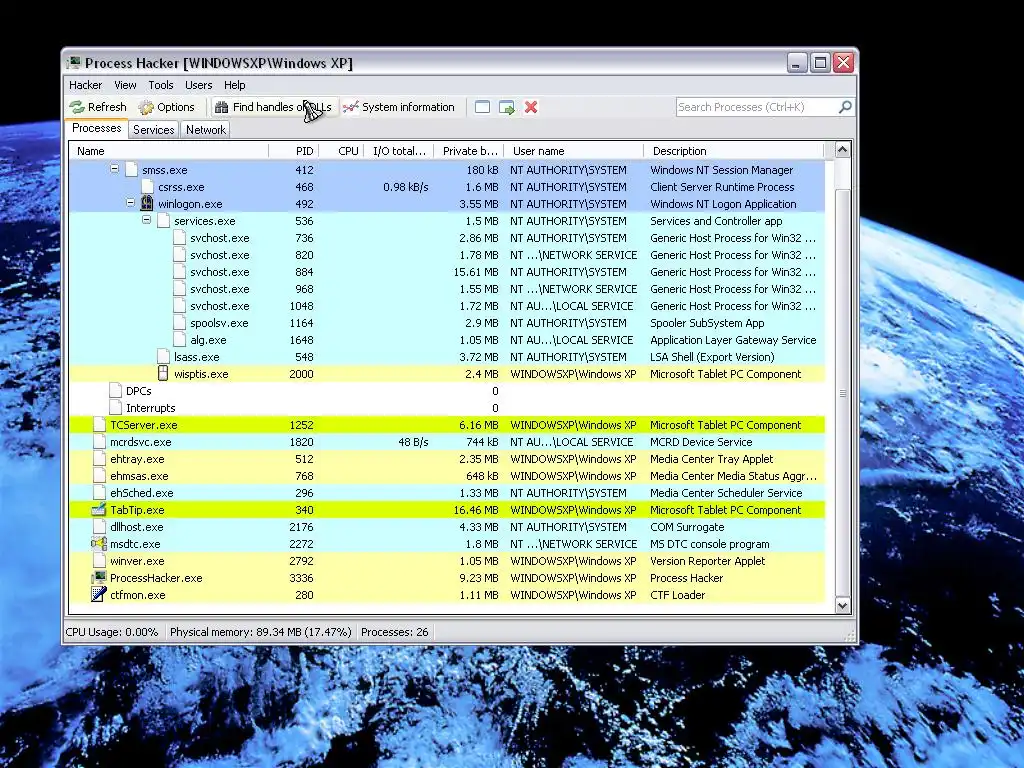Screen dimensions: 1024x768
Task: Click the vertical scrollbar thumb
Action: click(842, 393)
